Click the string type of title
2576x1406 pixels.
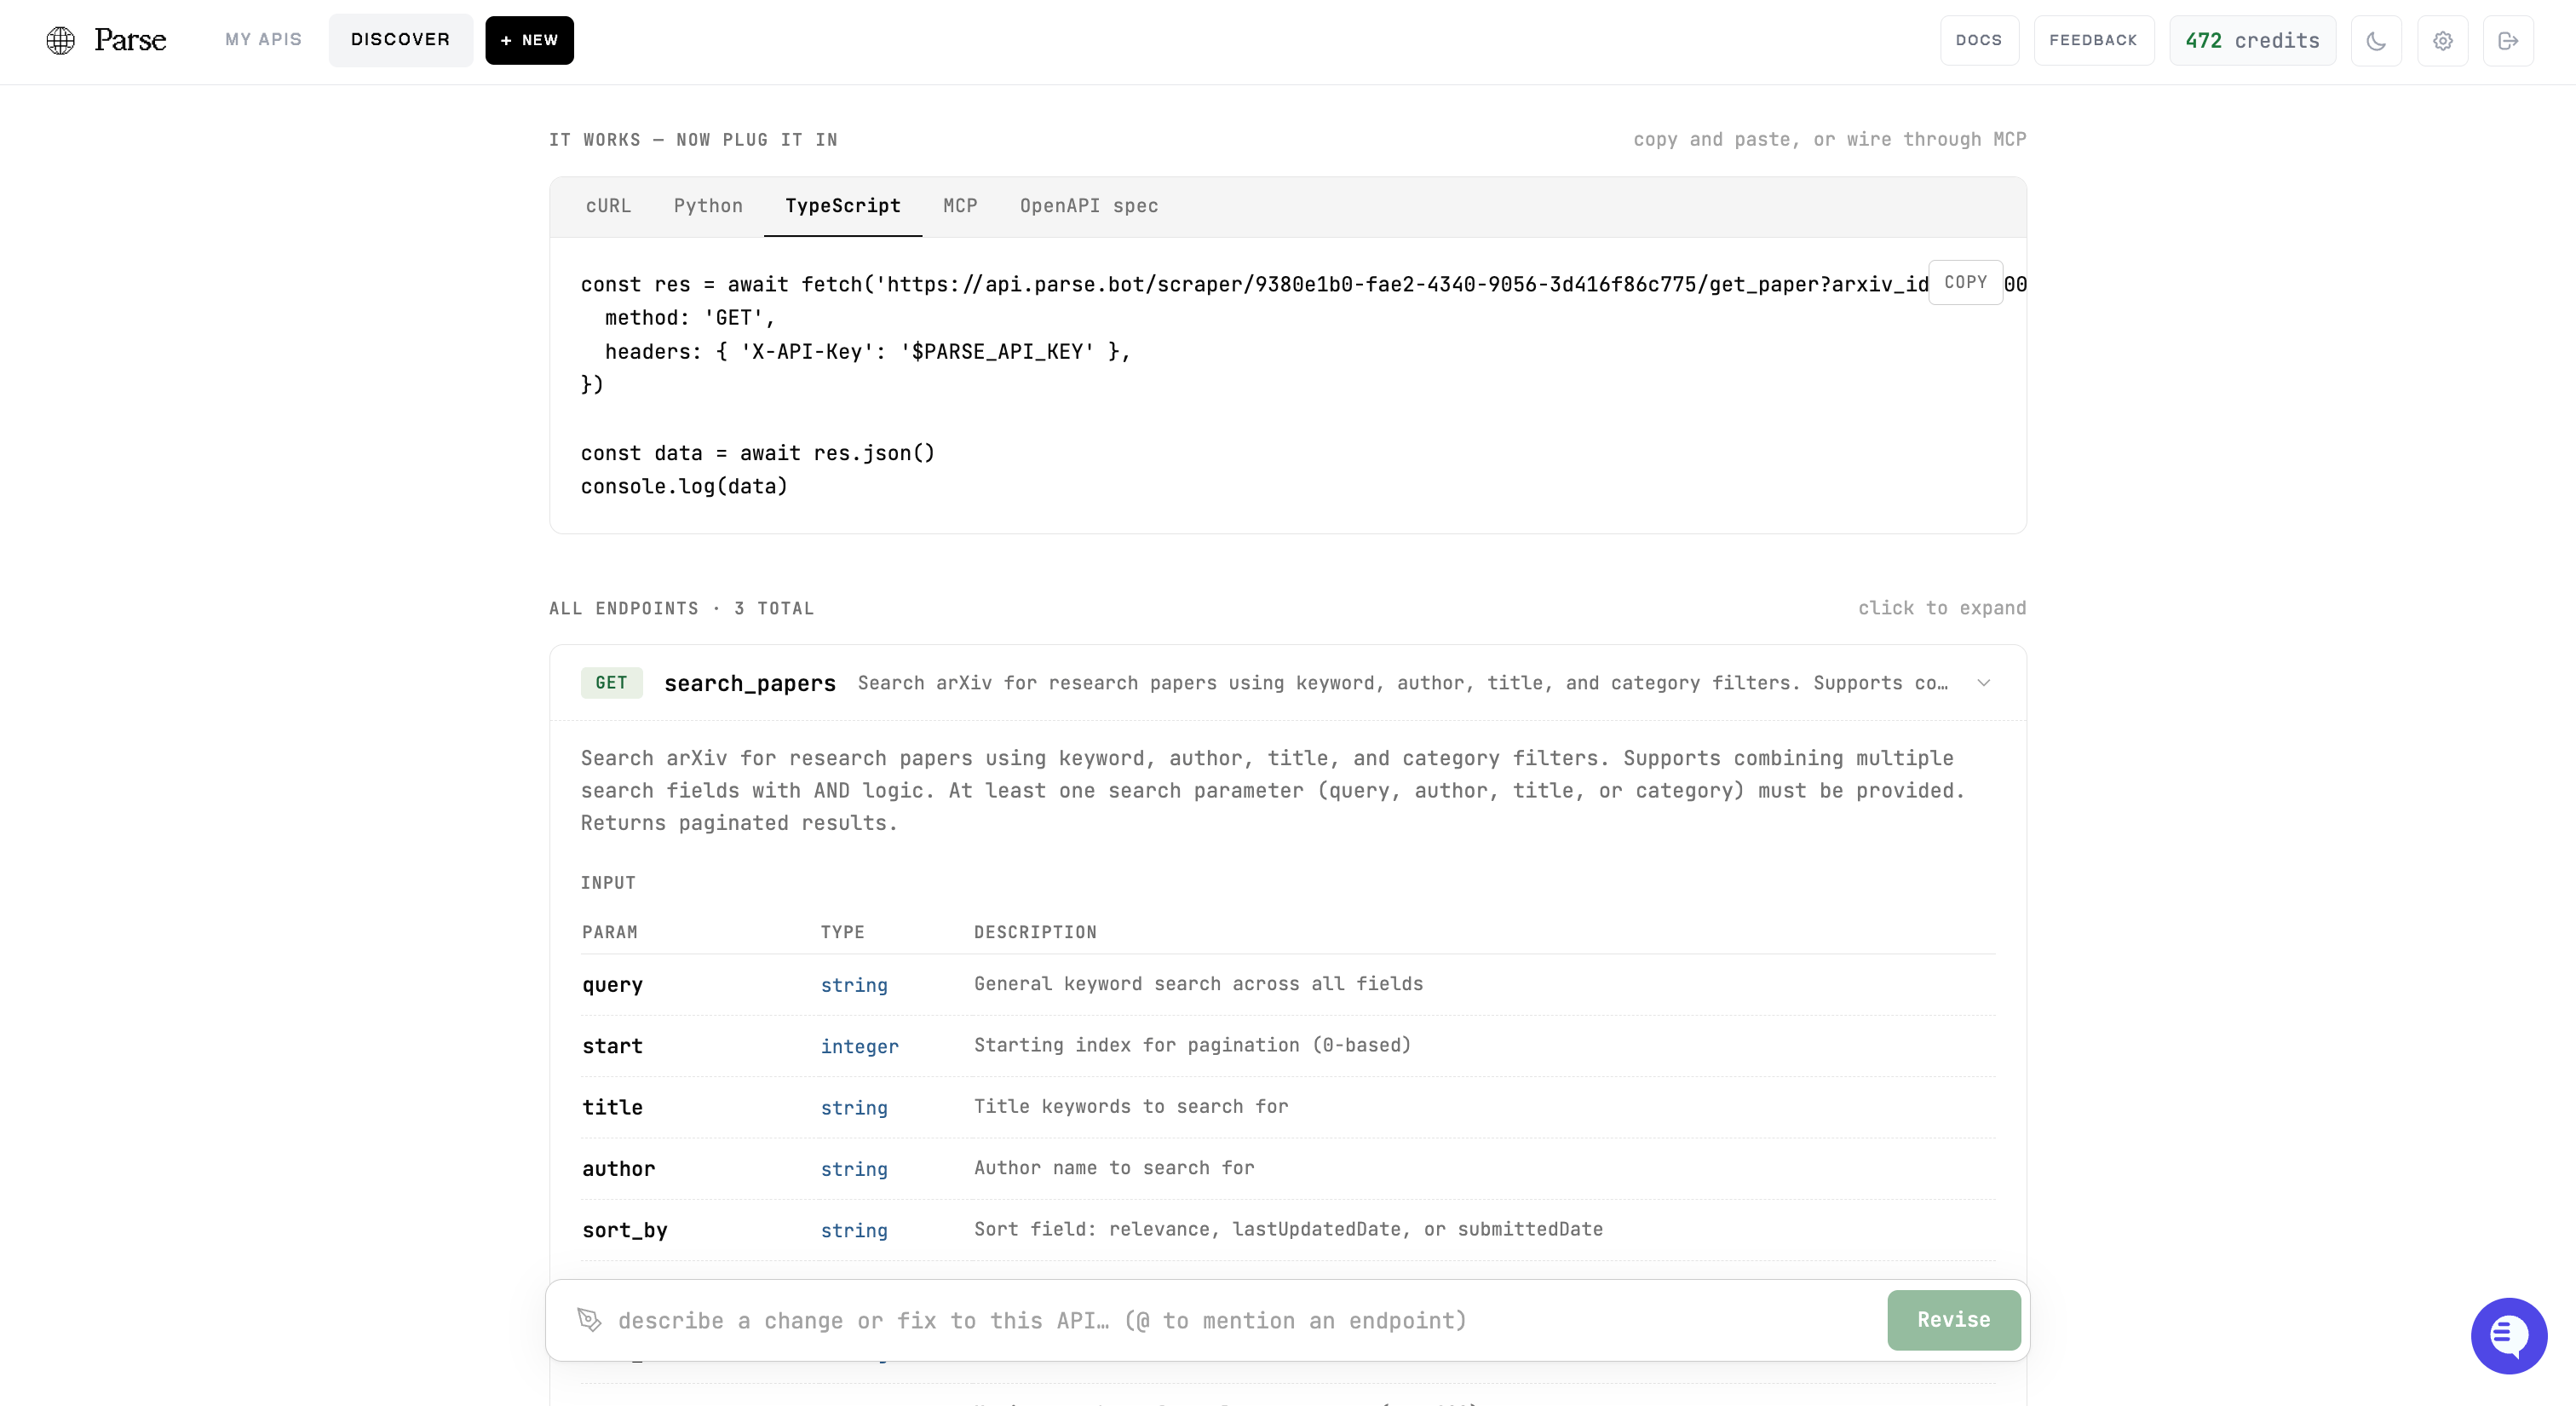(854, 1108)
